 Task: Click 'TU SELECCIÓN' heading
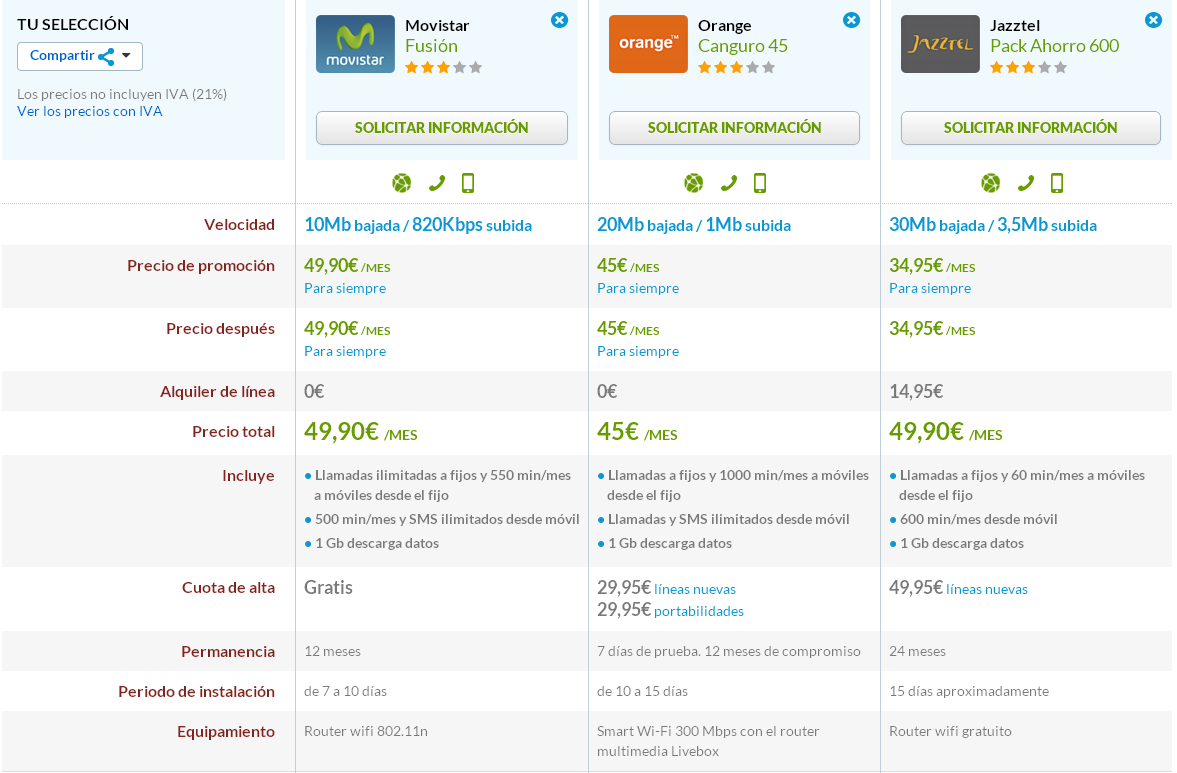coord(73,24)
